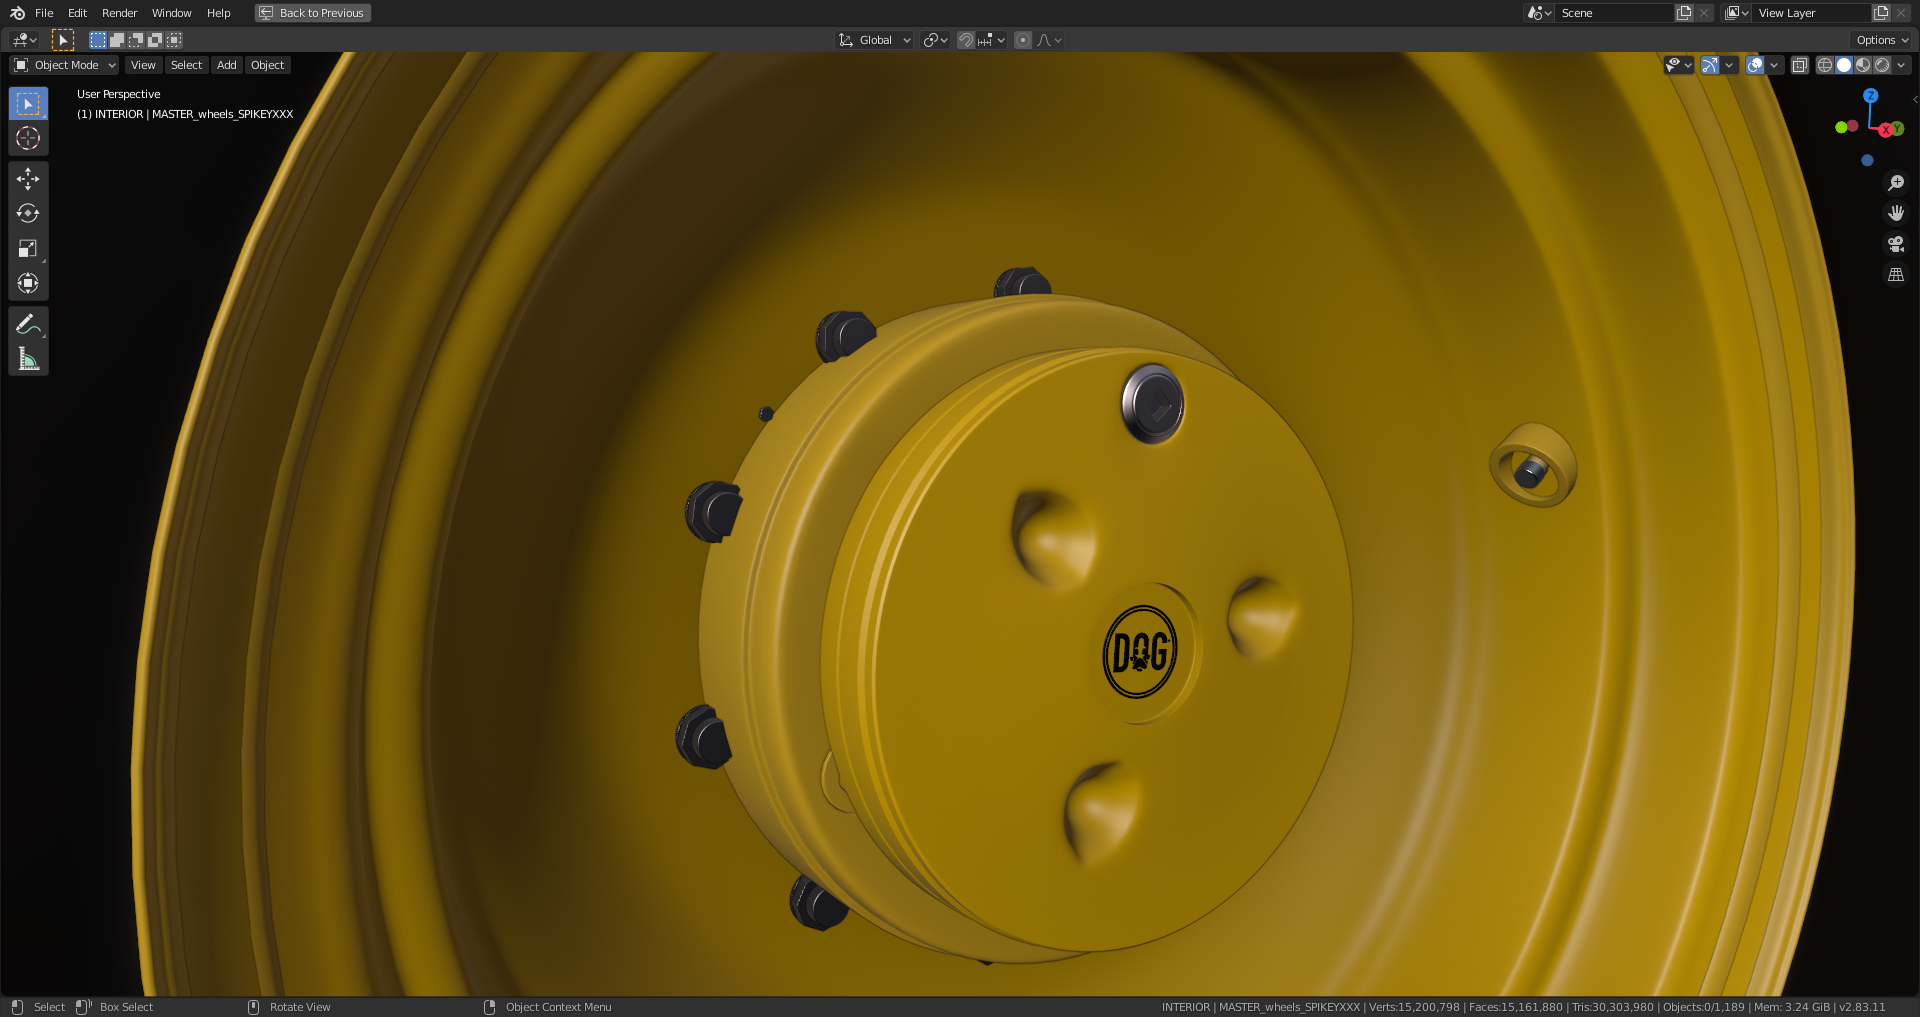This screenshot has width=1920, height=1017.
Task: Click the Back to Previous button
Action: point(313,13)
